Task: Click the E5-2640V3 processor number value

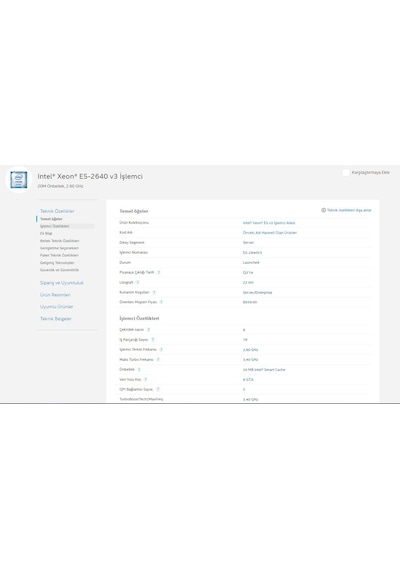Action: pos(252,253)
